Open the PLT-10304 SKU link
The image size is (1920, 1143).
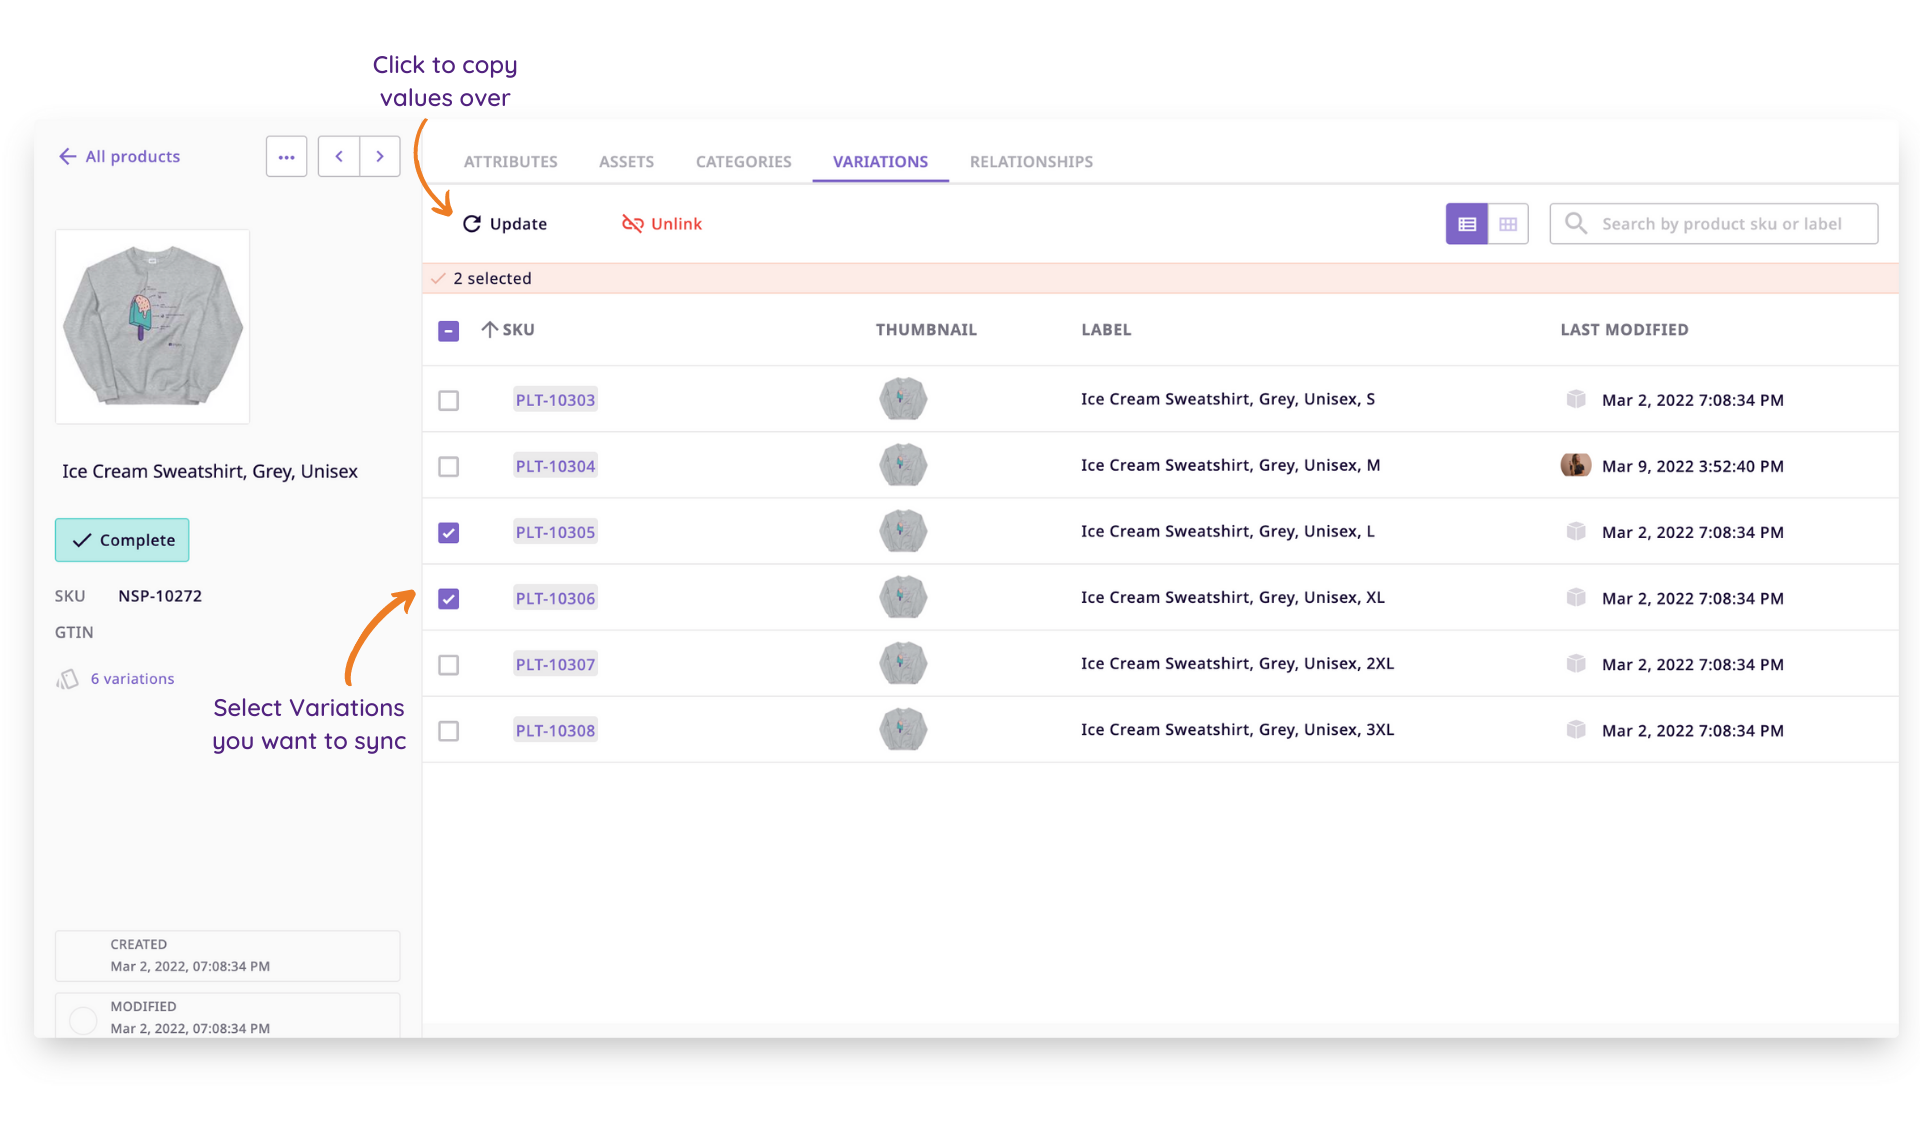click(x=555, y=466)
